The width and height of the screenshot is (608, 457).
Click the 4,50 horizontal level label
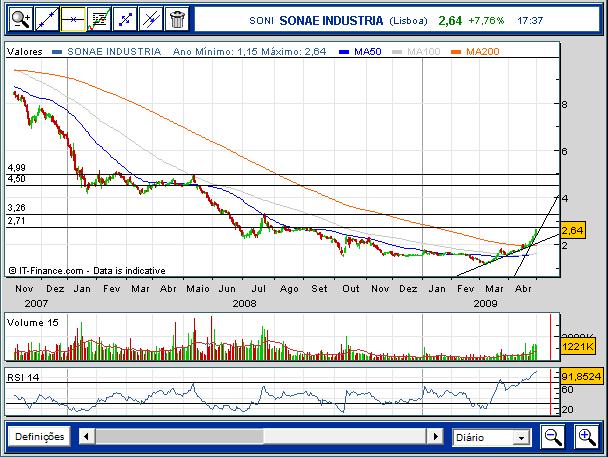(x=16, y=179)
